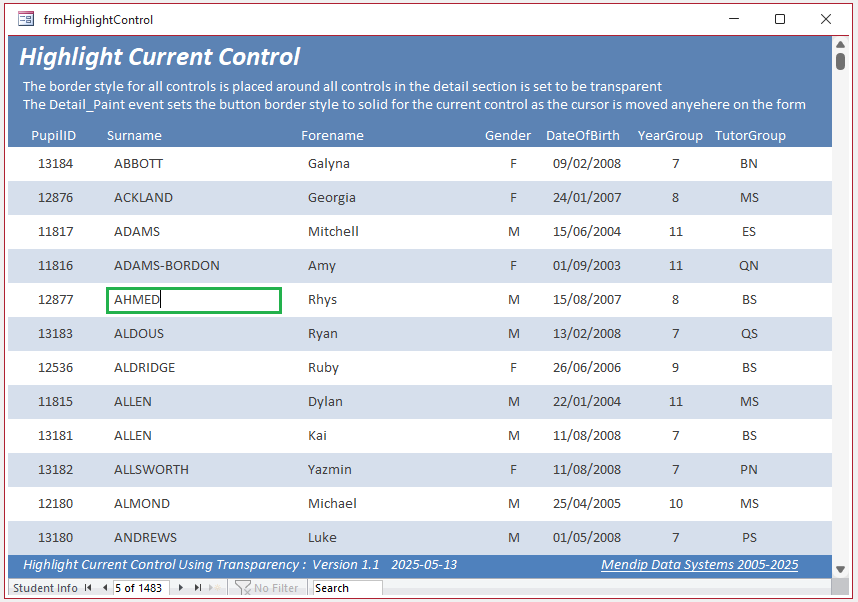Select PupilID 13184

(x=55, y=164)
